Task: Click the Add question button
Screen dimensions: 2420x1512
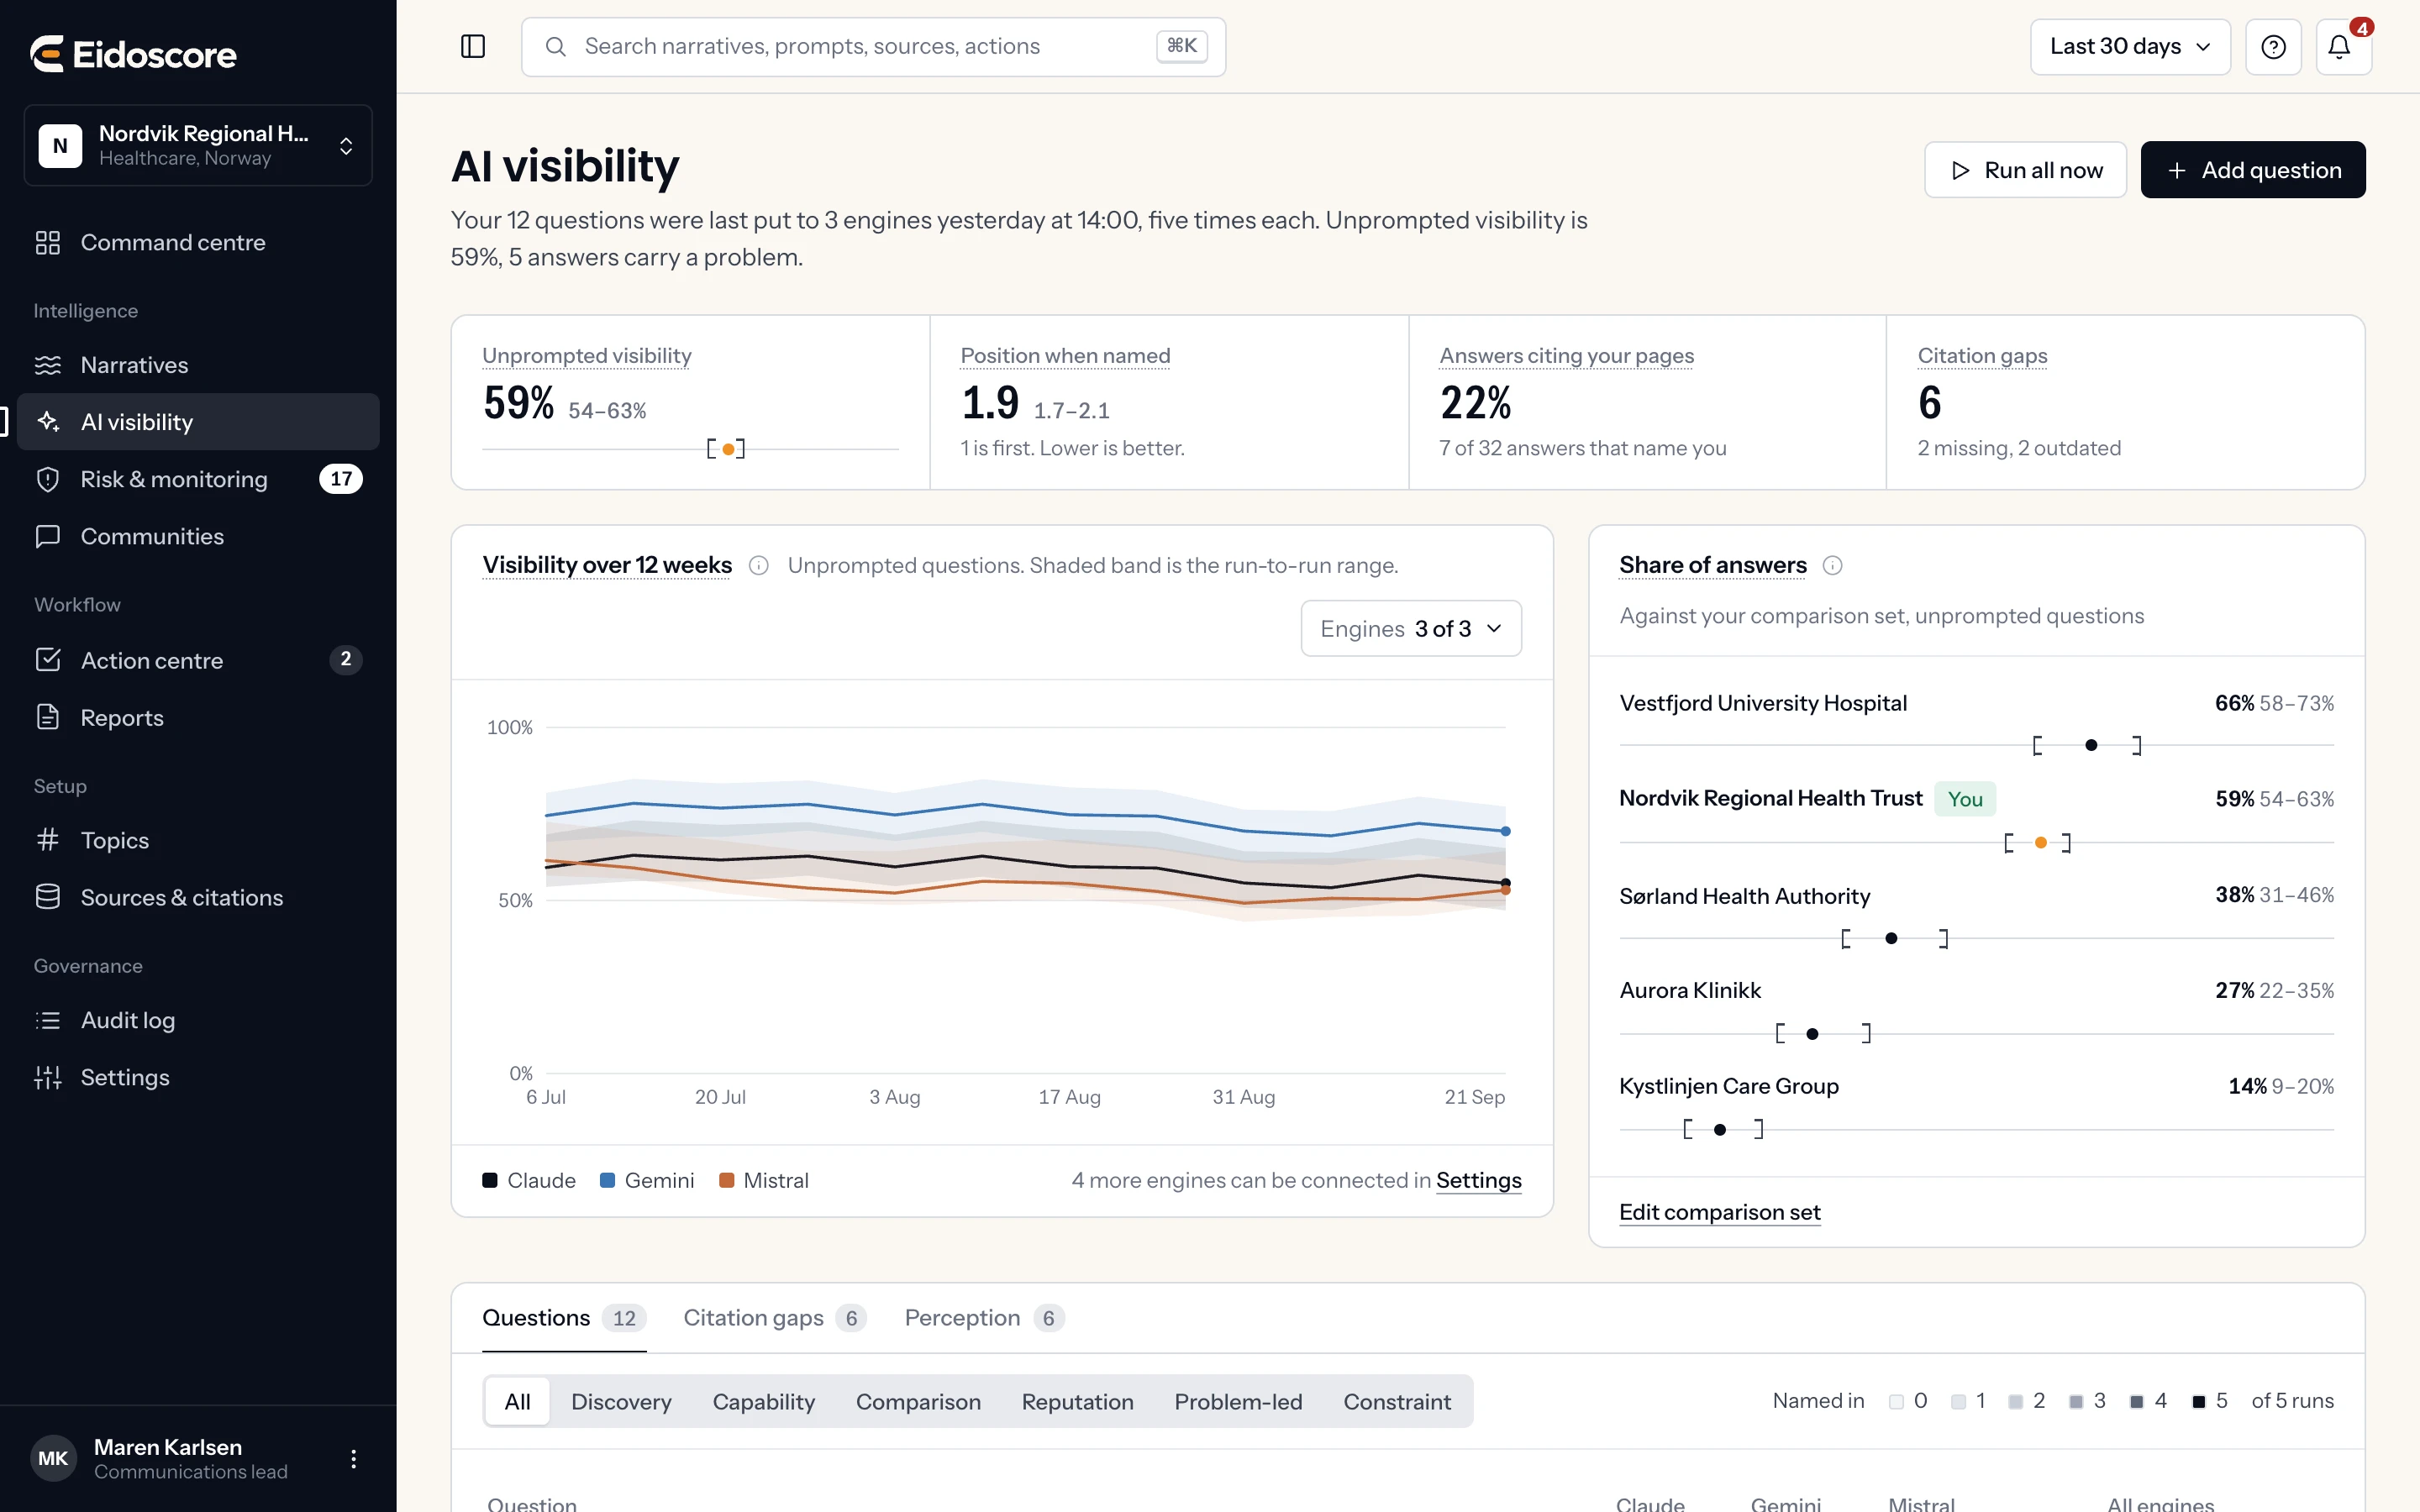Action: (2253, 170)
